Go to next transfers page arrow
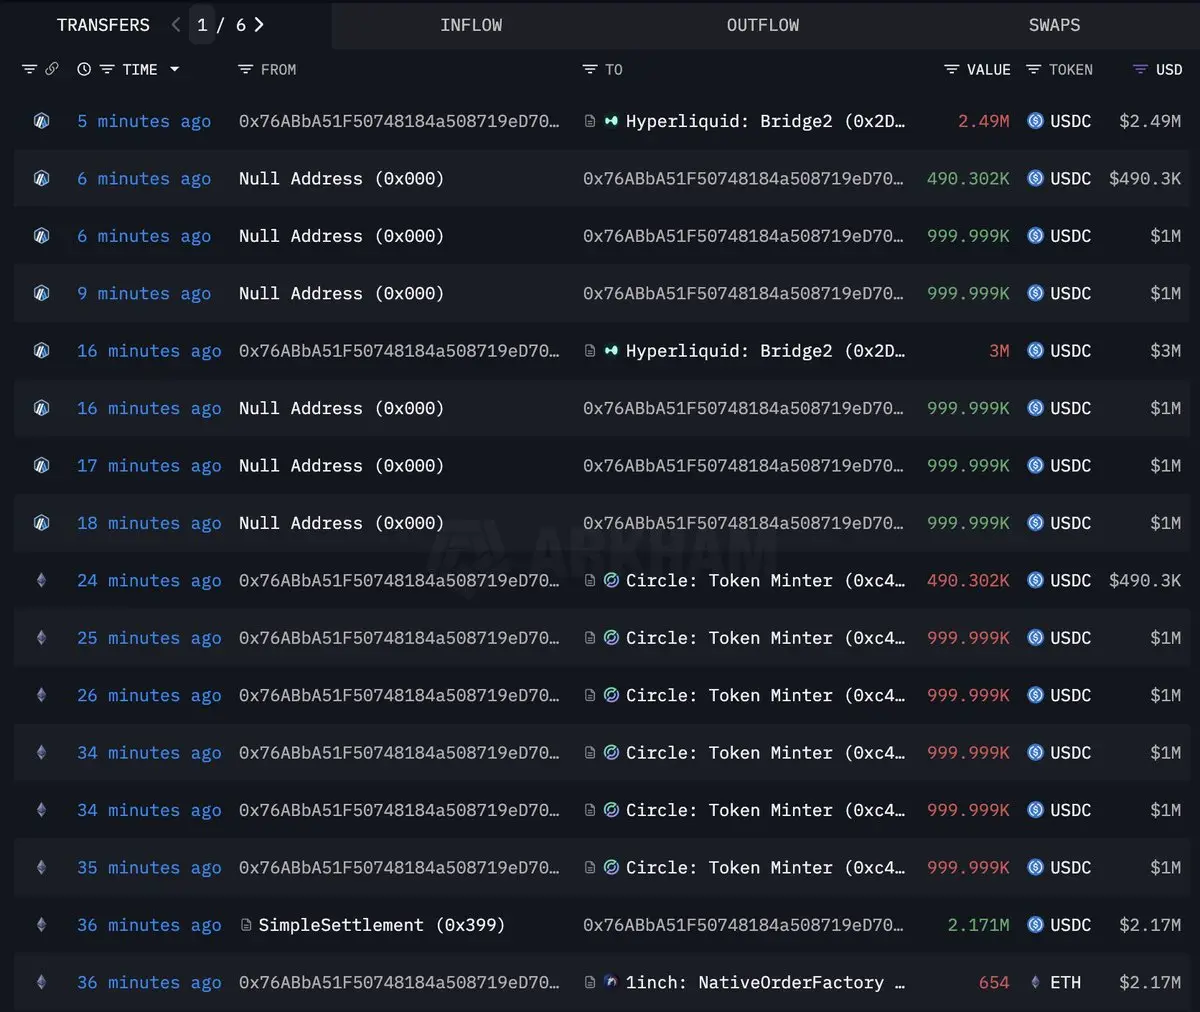The image size is (1200, 1012). 259,25
